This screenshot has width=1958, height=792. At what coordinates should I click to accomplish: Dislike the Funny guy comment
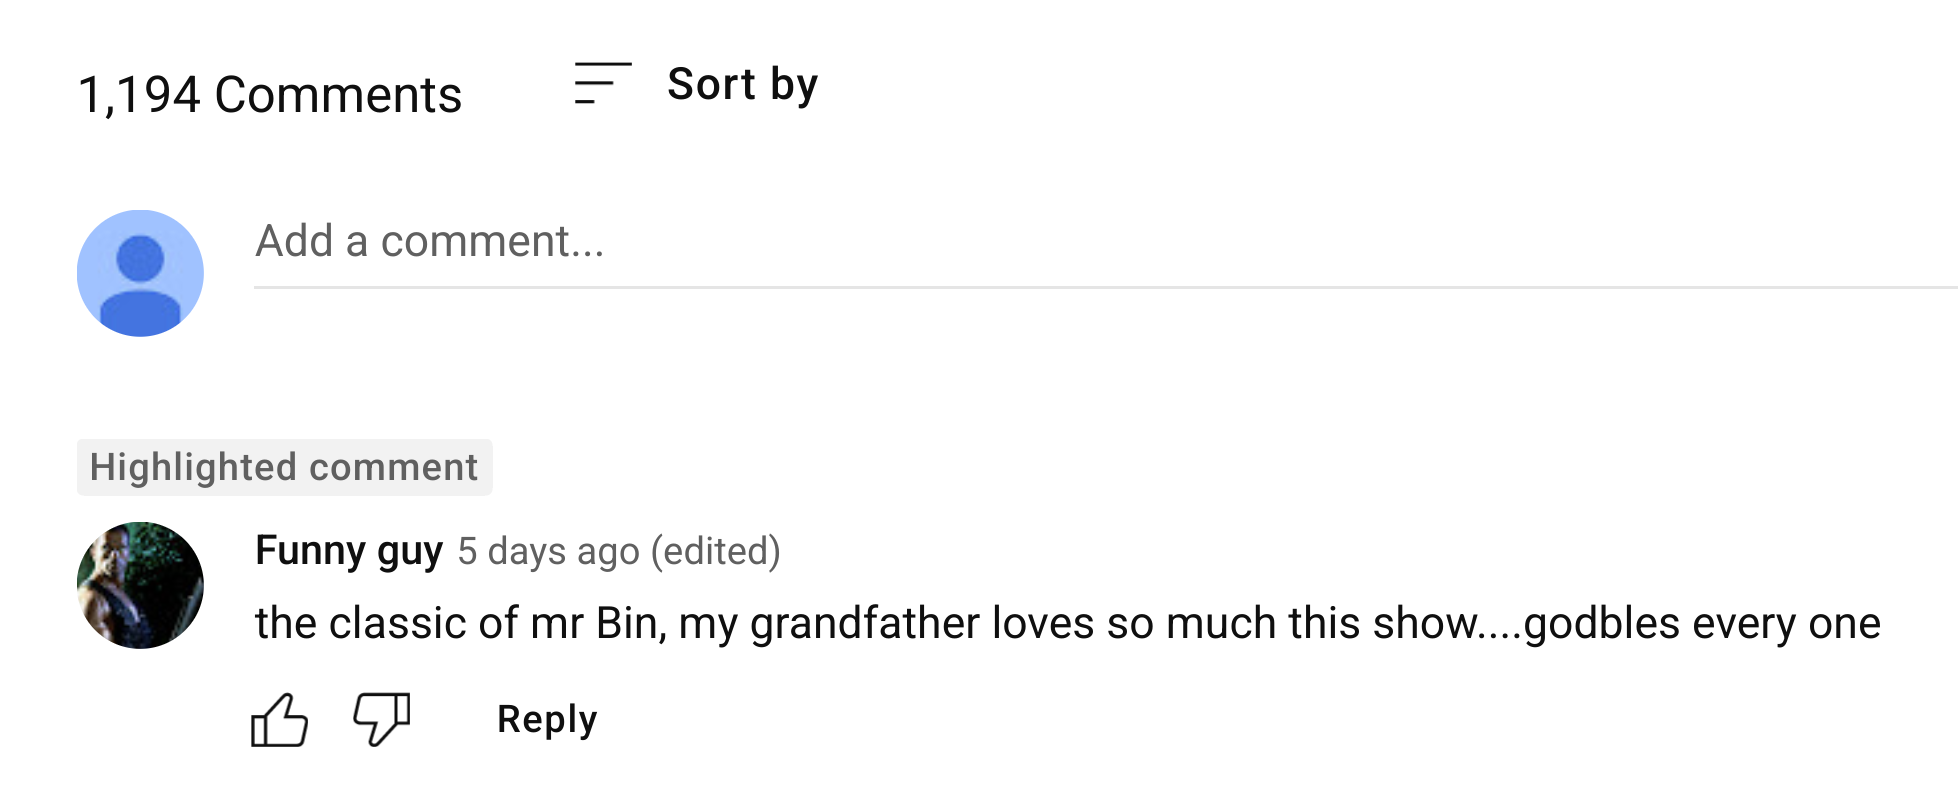382,720
